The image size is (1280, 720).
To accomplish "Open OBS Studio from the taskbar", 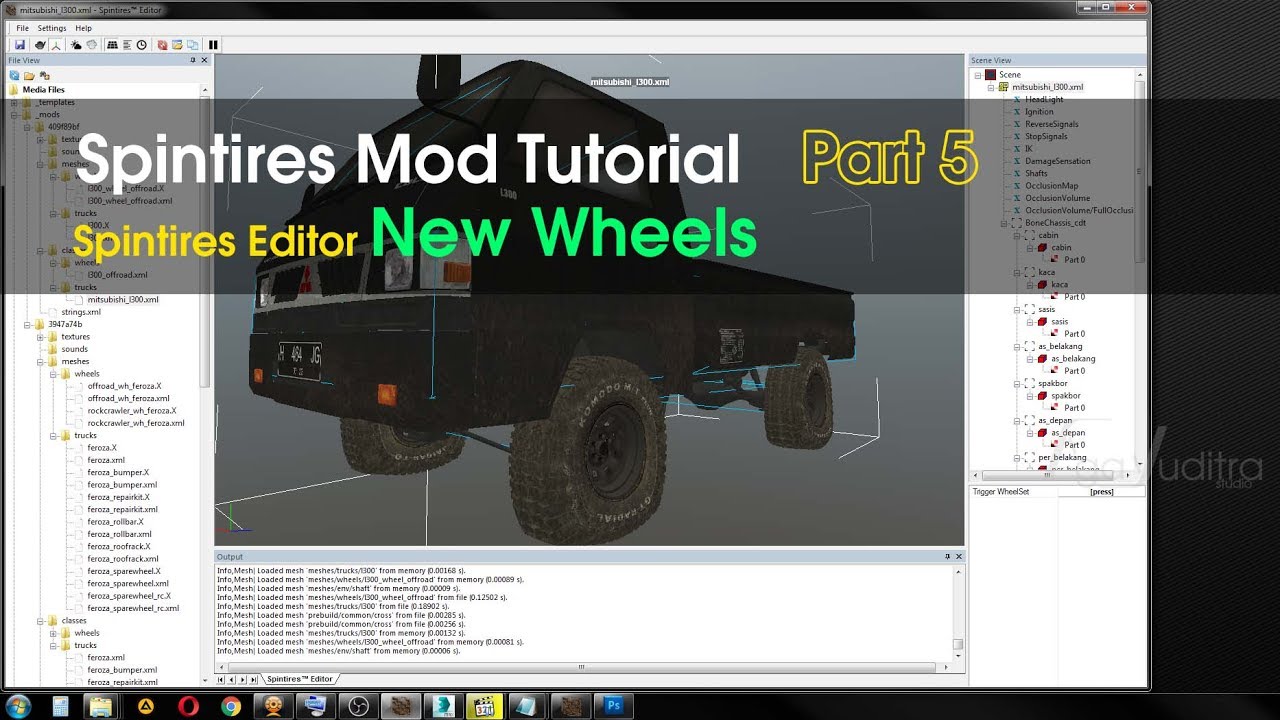I will 359,706.
